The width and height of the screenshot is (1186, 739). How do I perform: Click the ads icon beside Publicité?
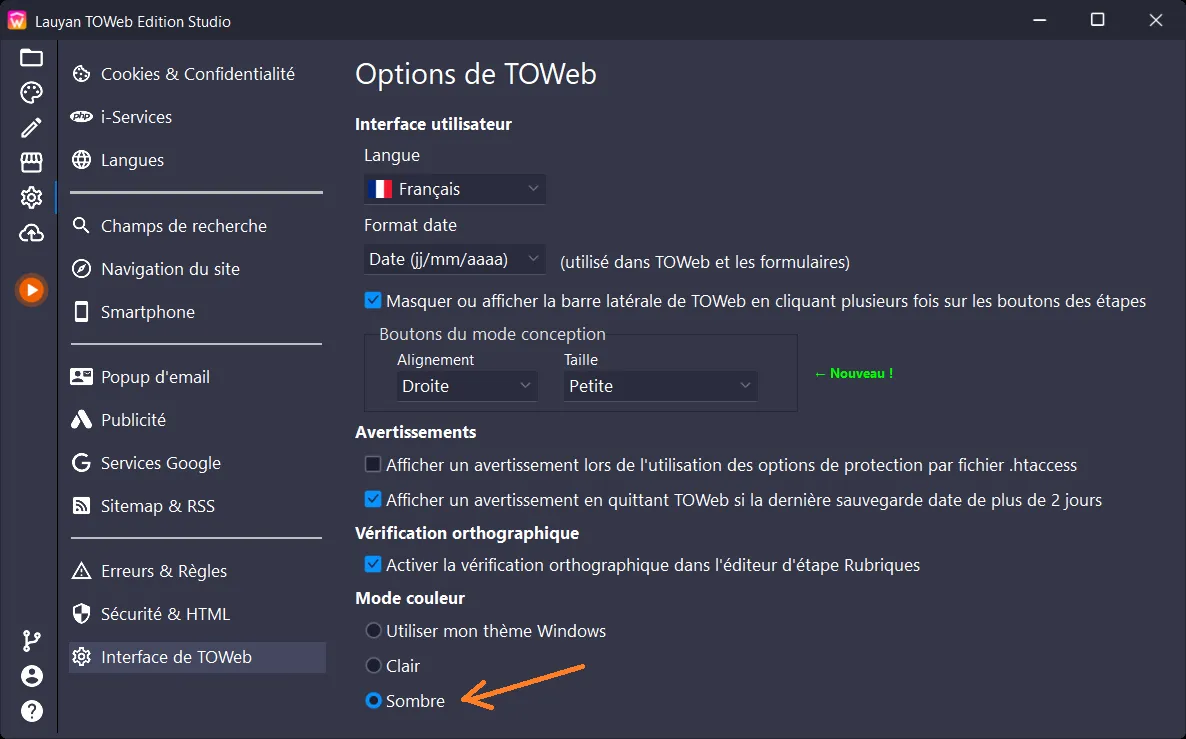pyautogui.click(x=81, y=419)
